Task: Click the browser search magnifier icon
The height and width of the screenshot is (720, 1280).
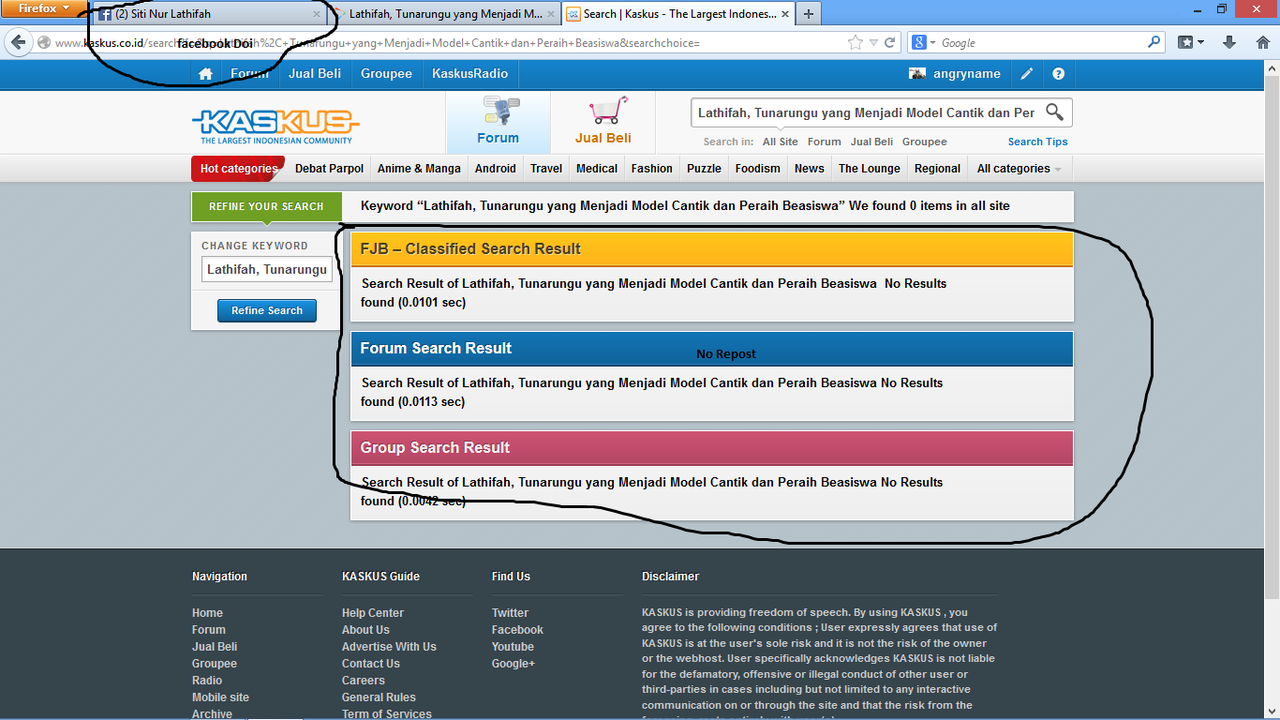Action: pyautogui.click(x=1154, y=43)
